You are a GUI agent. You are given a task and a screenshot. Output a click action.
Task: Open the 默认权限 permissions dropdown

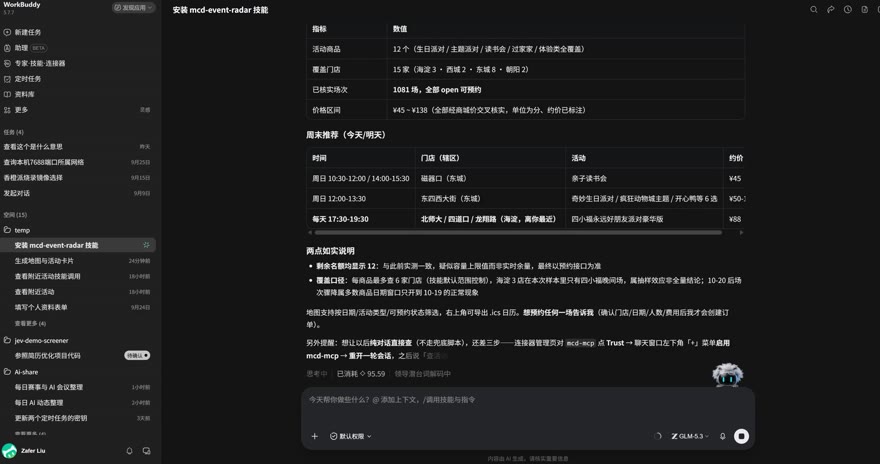click(351, 436)
